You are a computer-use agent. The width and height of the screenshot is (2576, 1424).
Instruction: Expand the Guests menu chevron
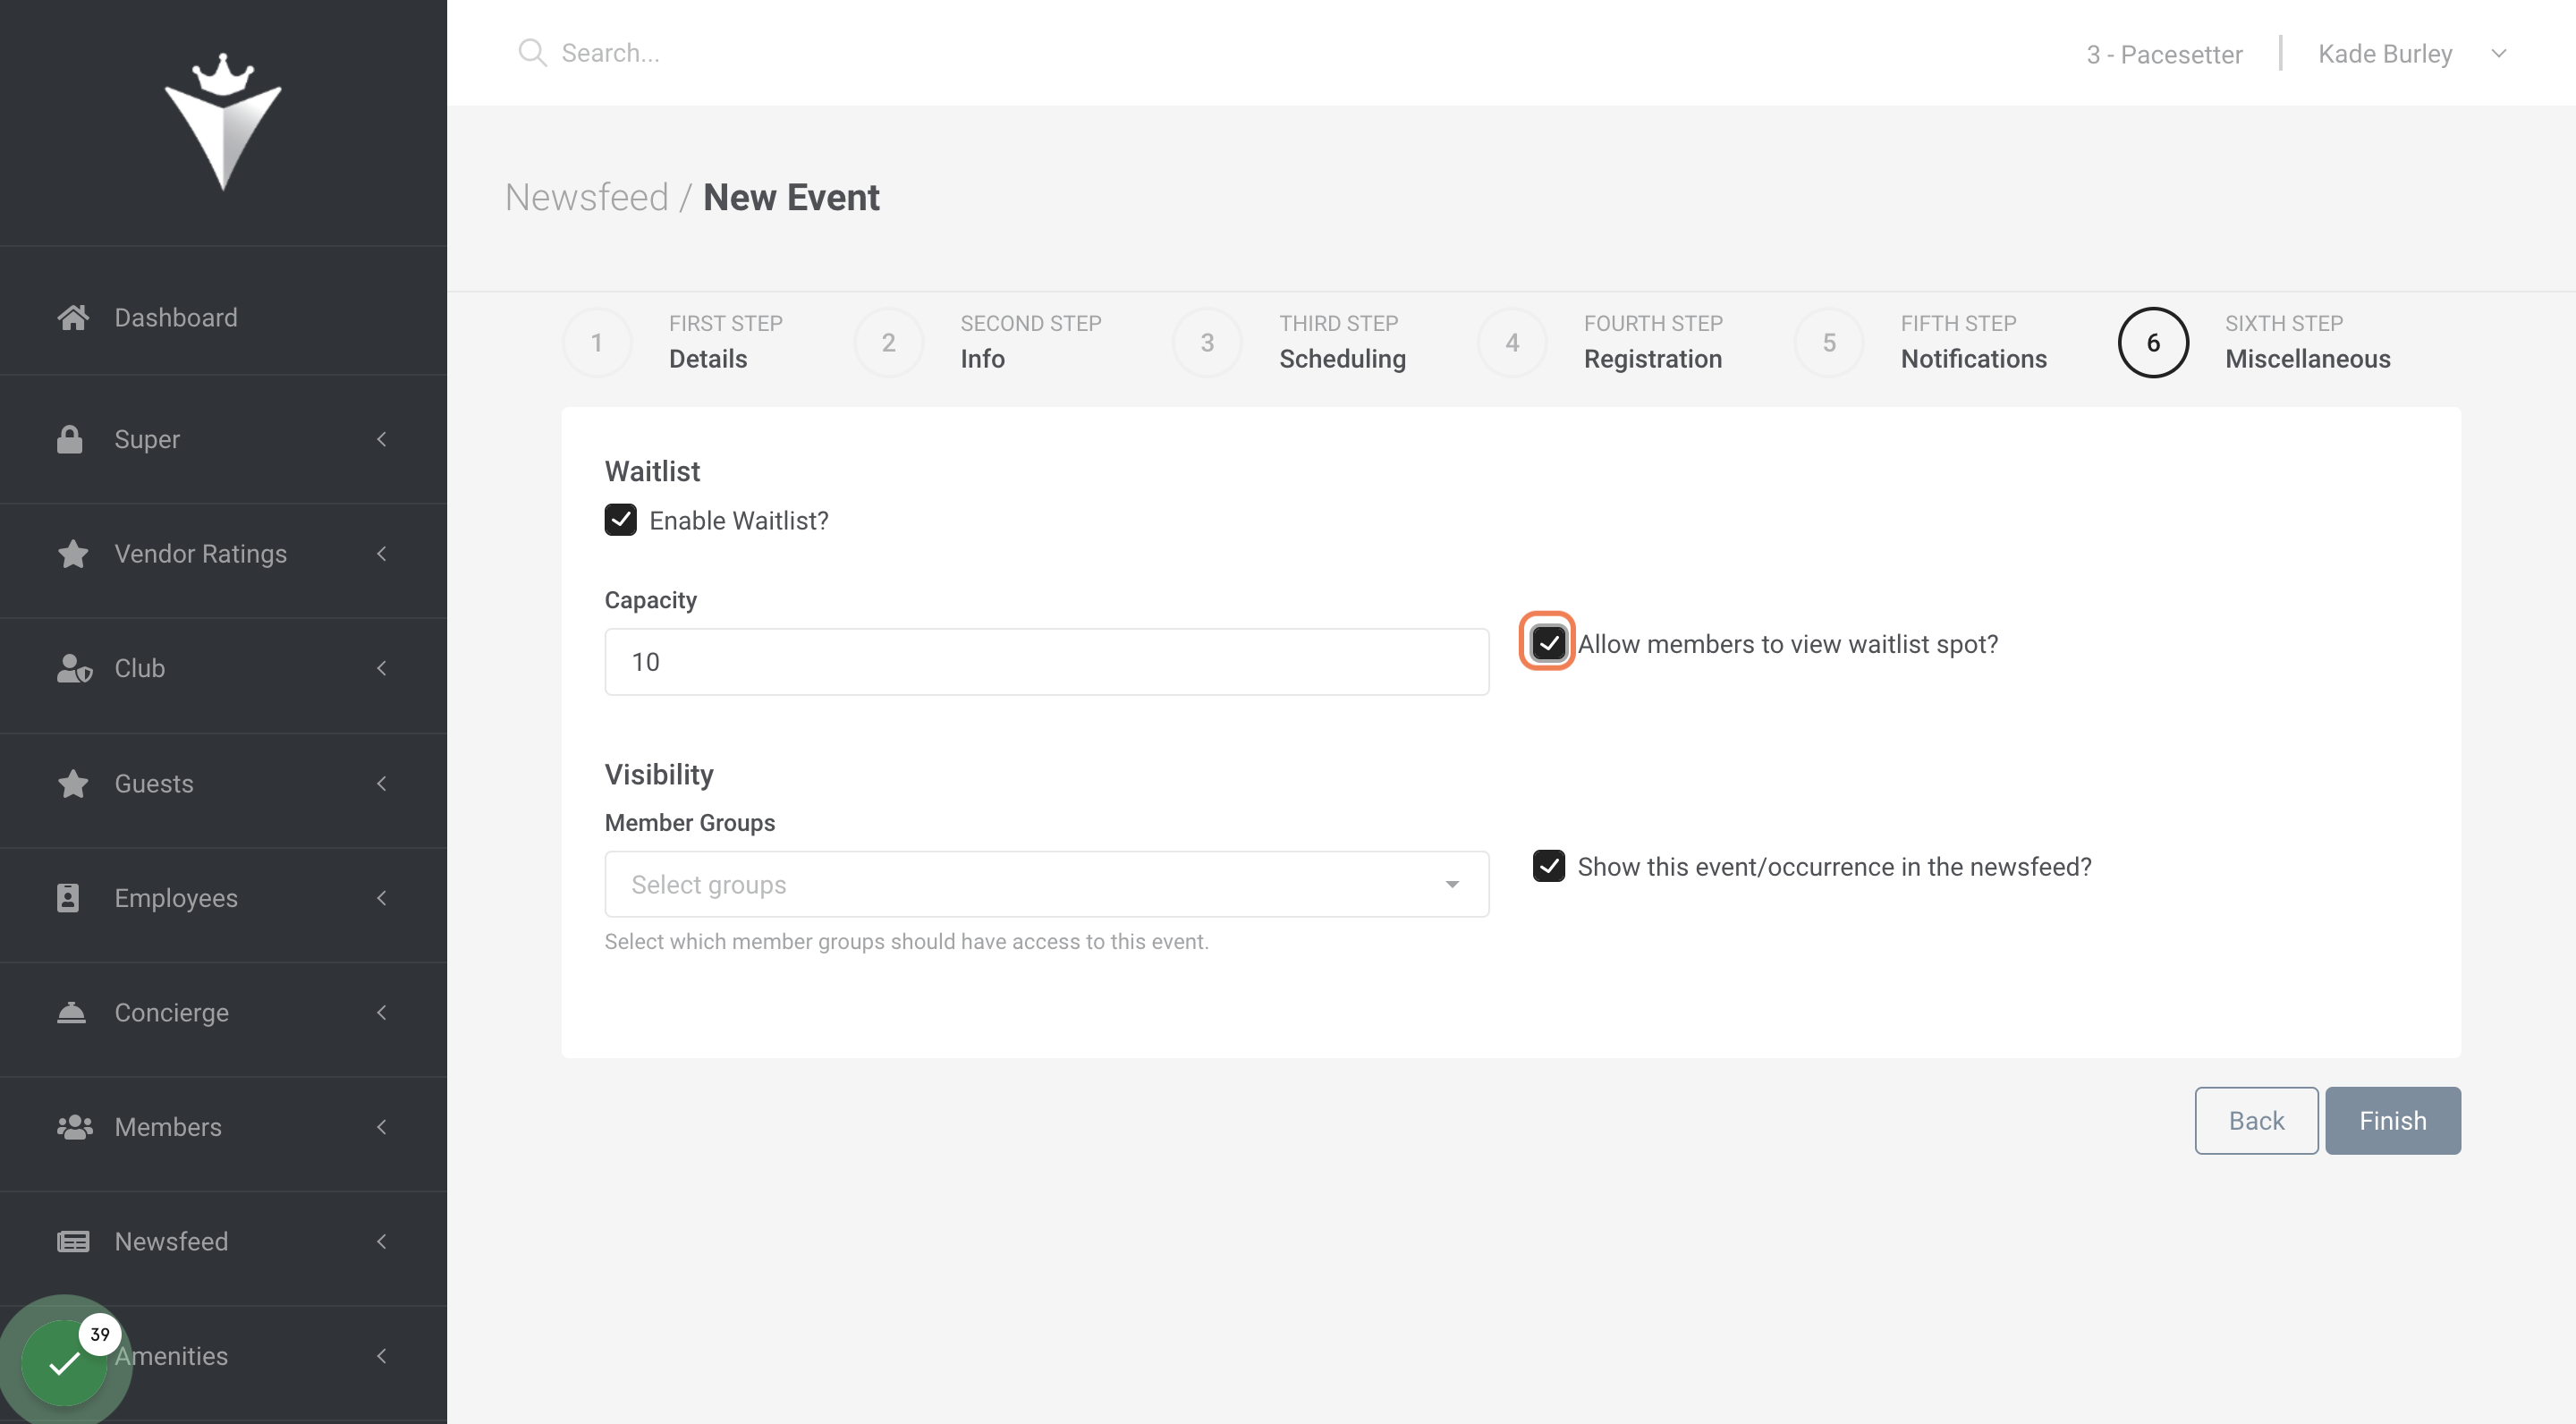381,783
